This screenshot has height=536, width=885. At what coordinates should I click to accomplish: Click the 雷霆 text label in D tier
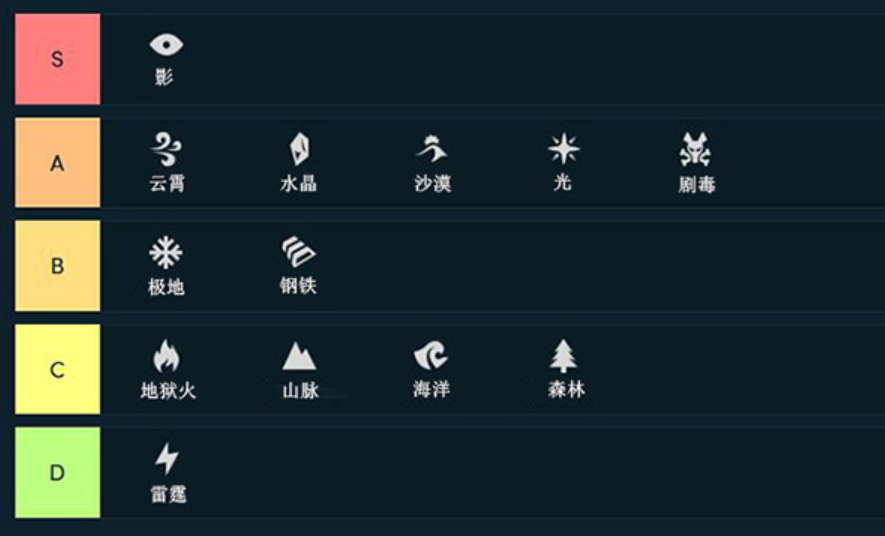(168, 493)
